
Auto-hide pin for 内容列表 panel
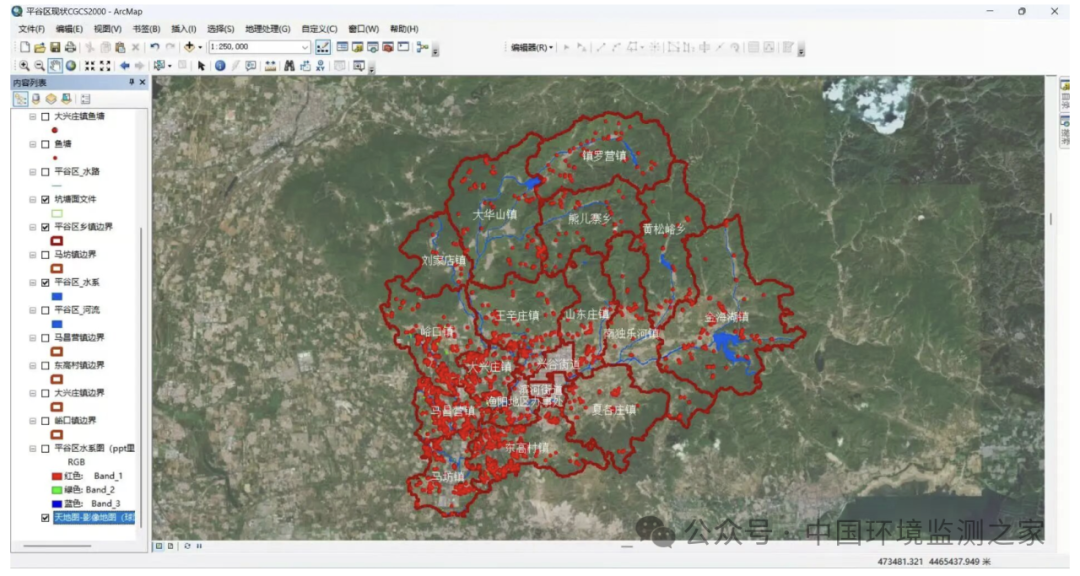[132, 83]
